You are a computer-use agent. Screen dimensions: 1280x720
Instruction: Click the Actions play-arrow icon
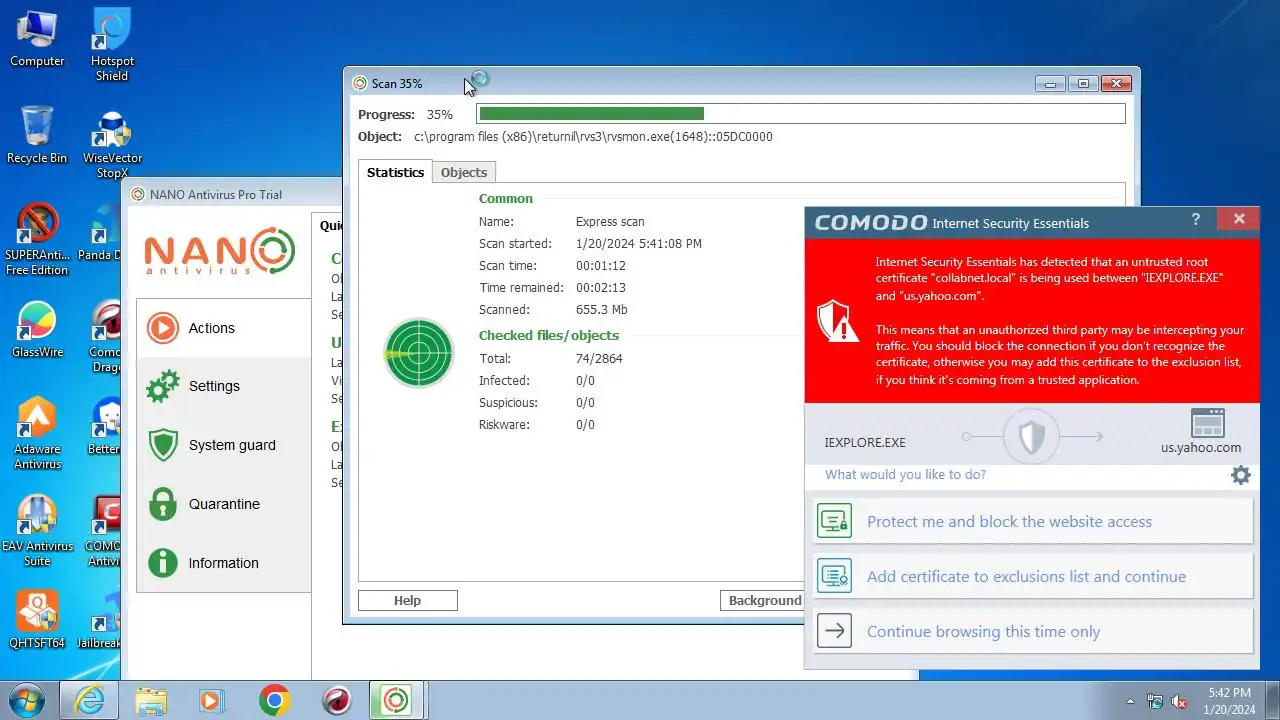click(163, 328)
